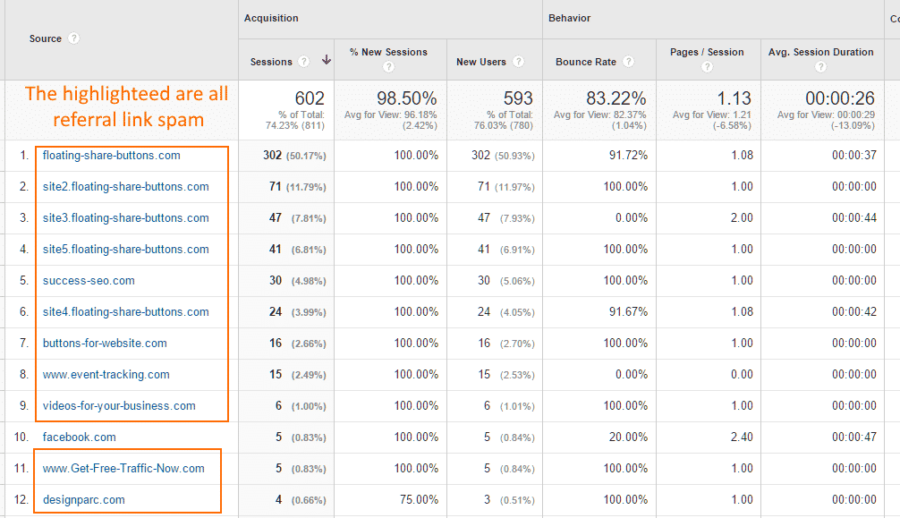Click the help icon beside Sessions header
The image size is (900, 518).
coord(304,61)
